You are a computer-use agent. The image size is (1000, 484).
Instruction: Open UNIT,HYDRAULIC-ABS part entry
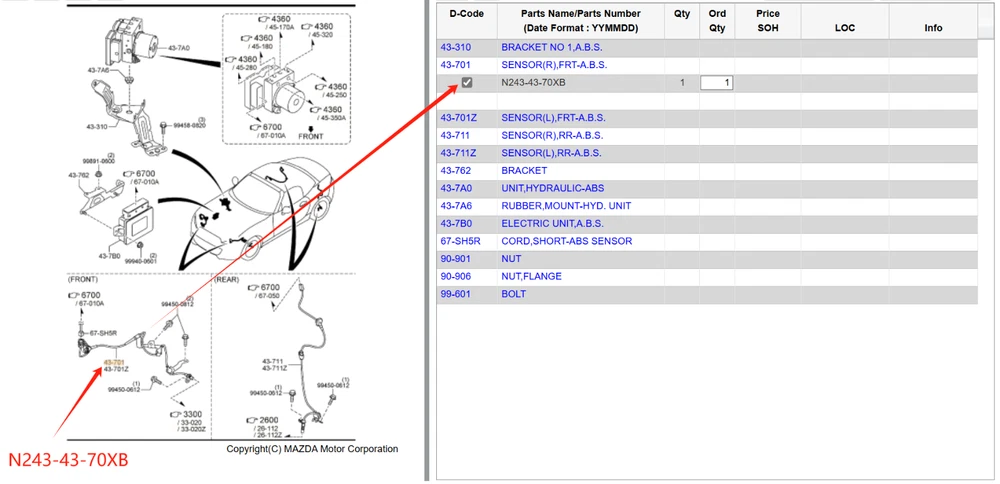point(552,188)
